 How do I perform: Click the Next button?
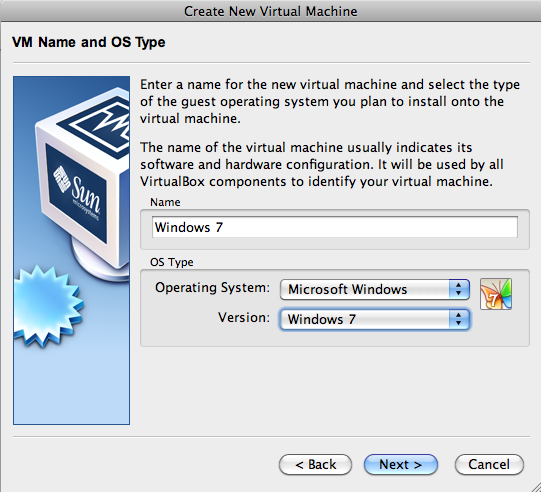pyautogui.click(x=401, y=464)
